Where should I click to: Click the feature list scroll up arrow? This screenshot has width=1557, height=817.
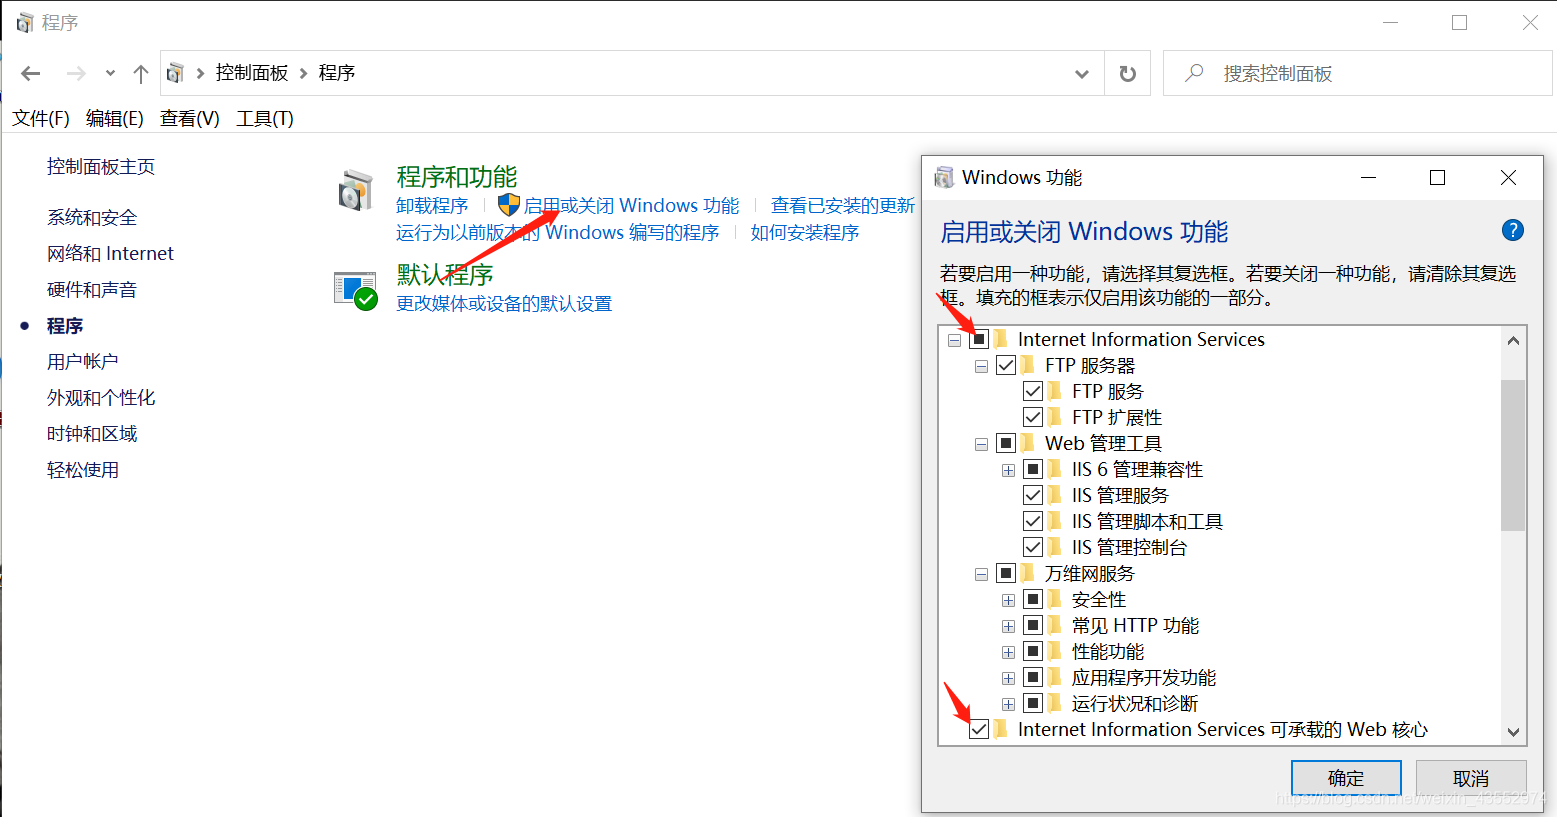(1513, 340)
